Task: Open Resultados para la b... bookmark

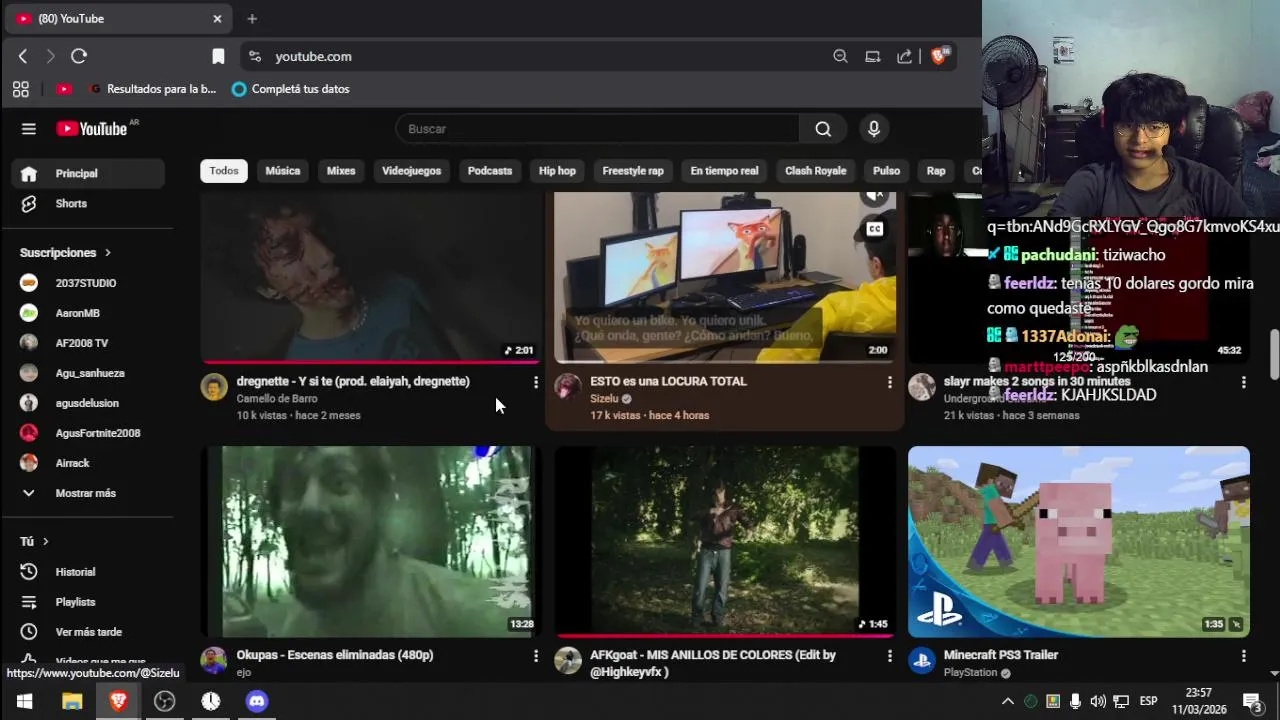Action: tap(153, 89)
